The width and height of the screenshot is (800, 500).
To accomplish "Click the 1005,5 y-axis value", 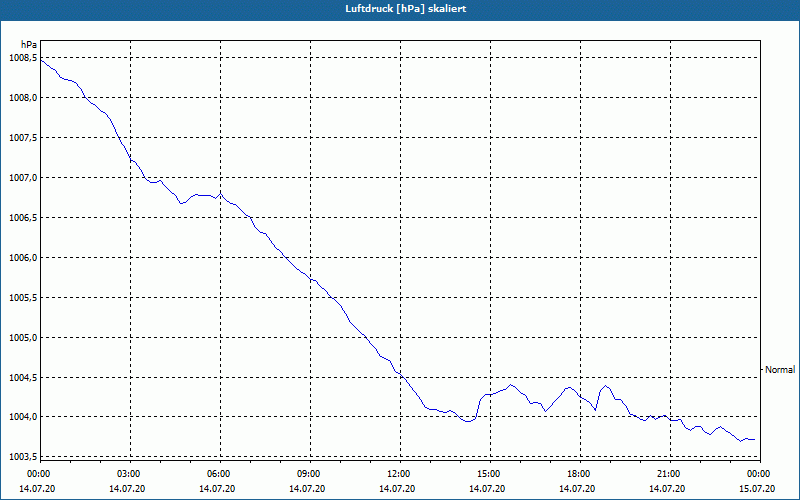I will point(23,298).
